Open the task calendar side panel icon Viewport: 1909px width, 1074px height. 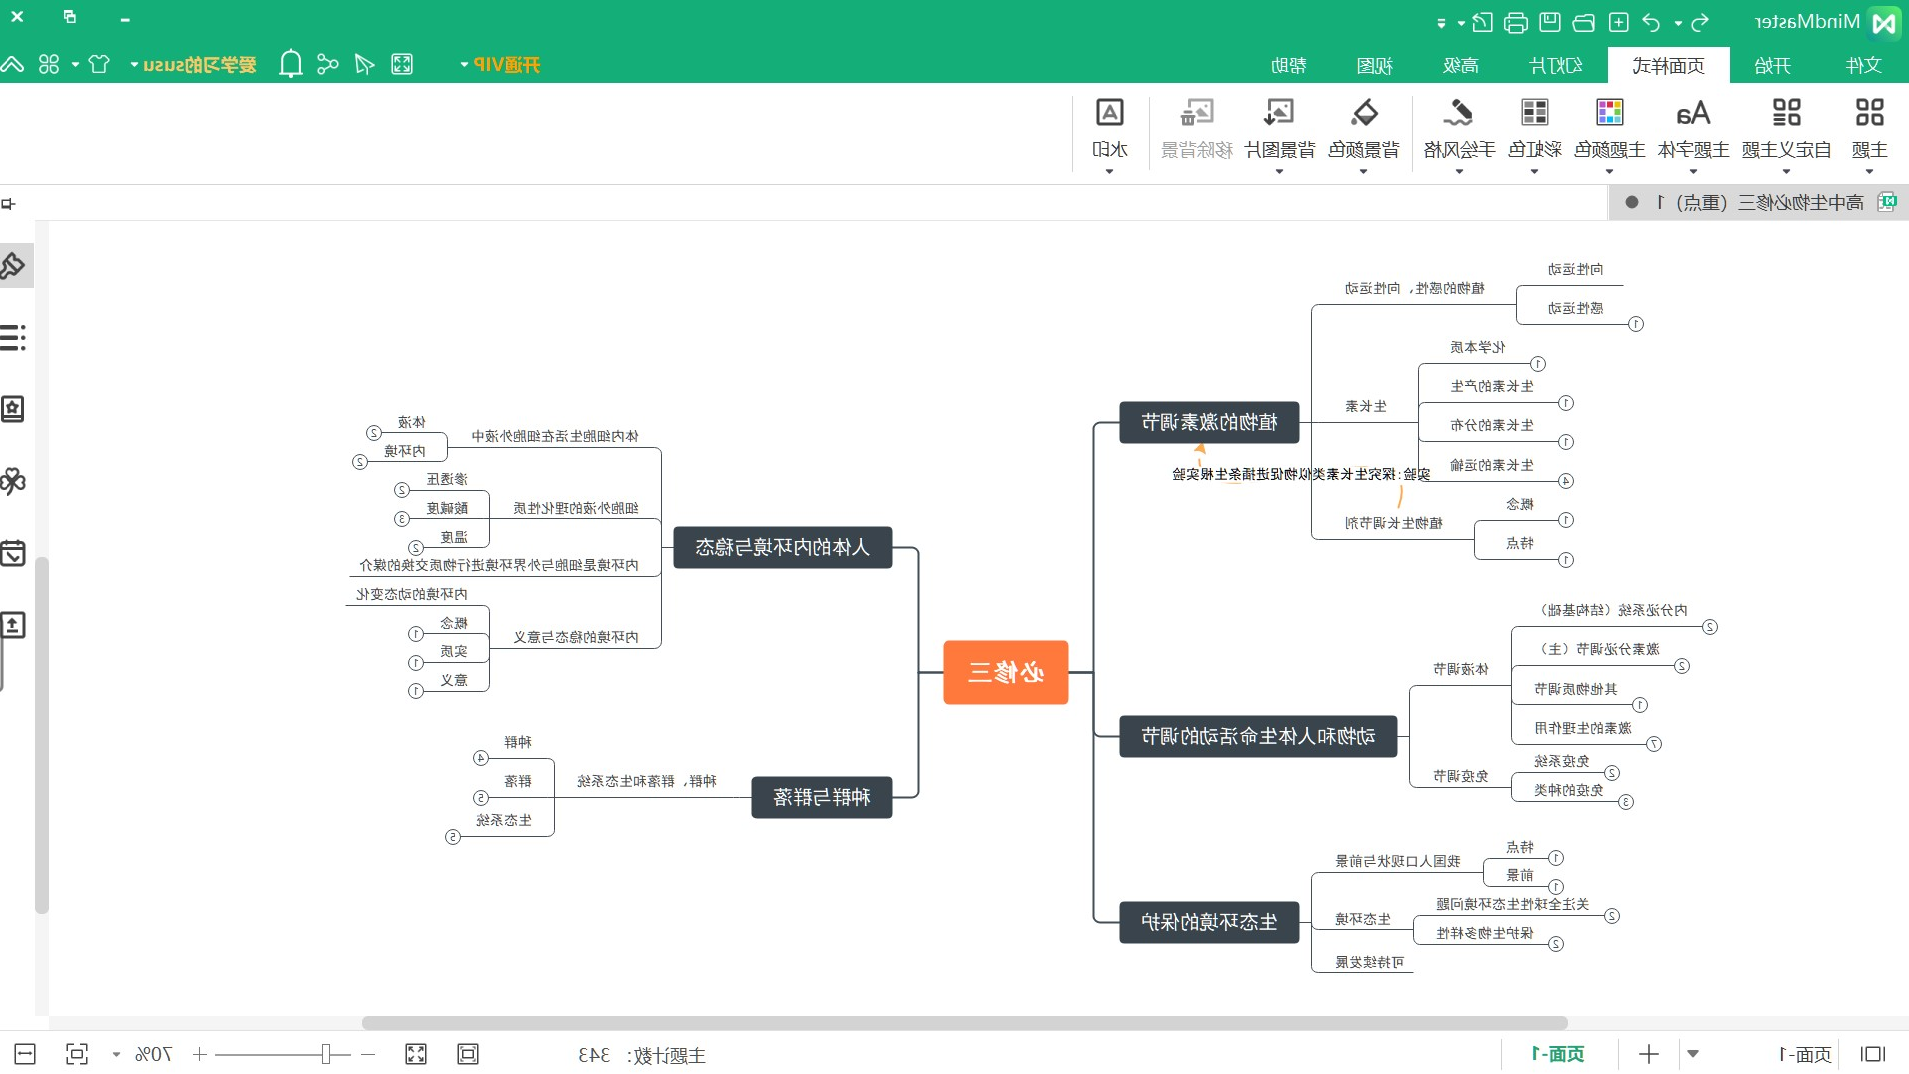13,553
